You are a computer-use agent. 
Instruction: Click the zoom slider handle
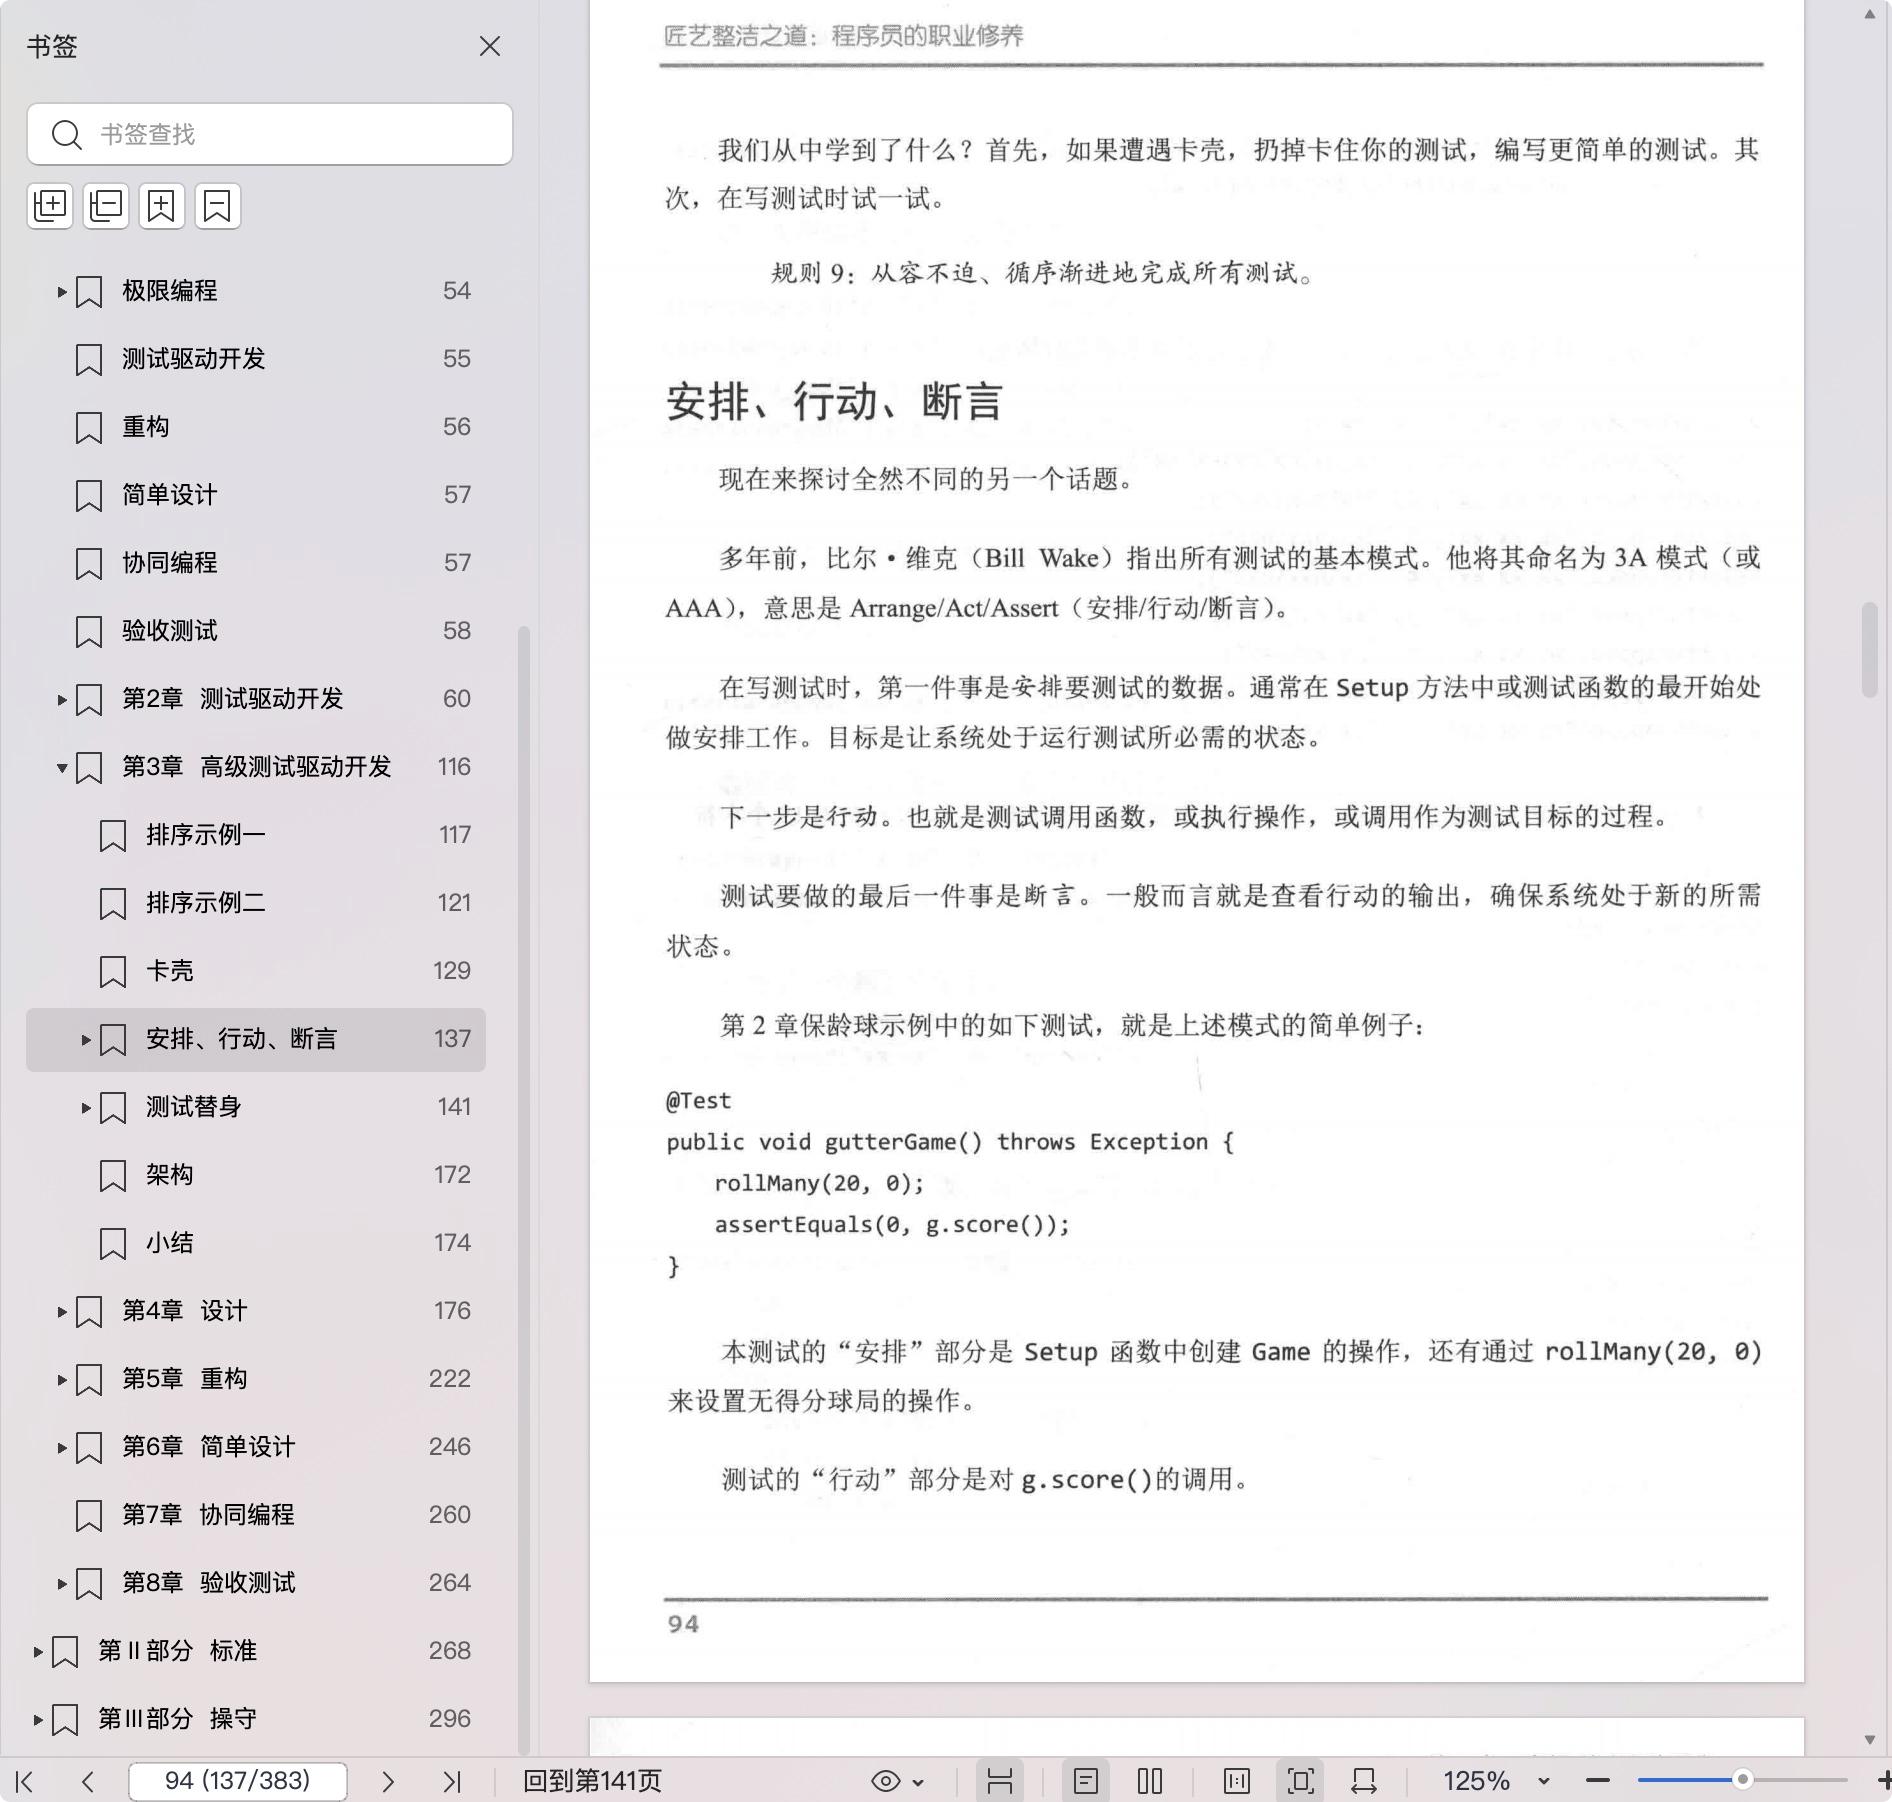1742,1780
